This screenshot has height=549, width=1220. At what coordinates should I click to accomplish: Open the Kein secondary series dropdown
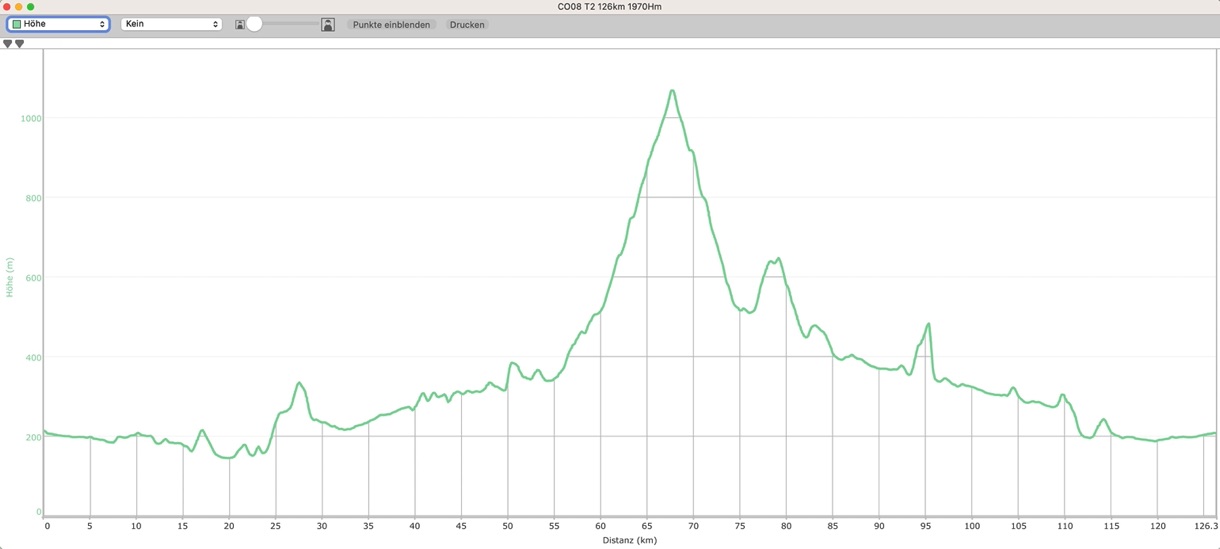(171, 24)
